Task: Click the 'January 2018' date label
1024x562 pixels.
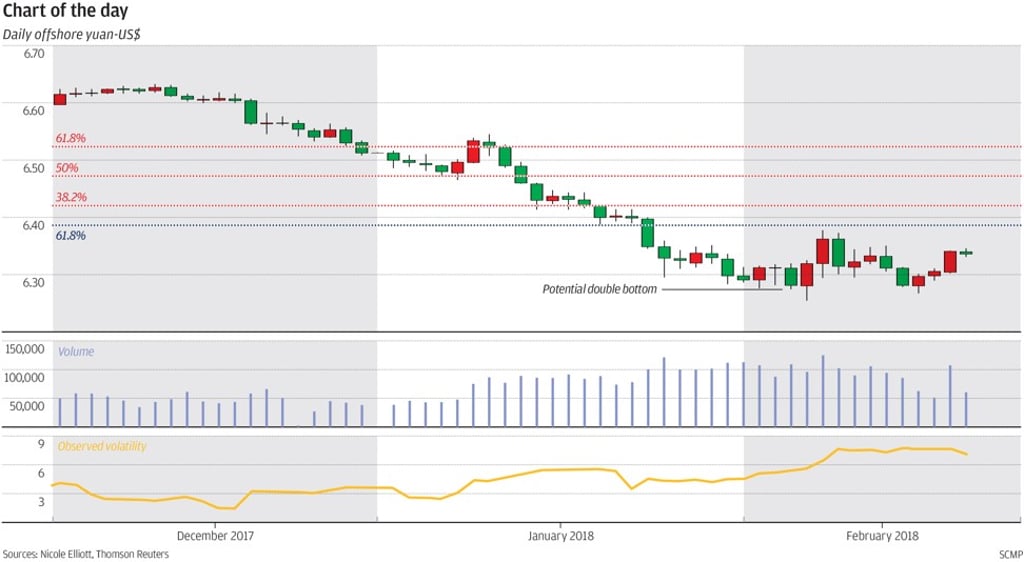Action: 560,536
